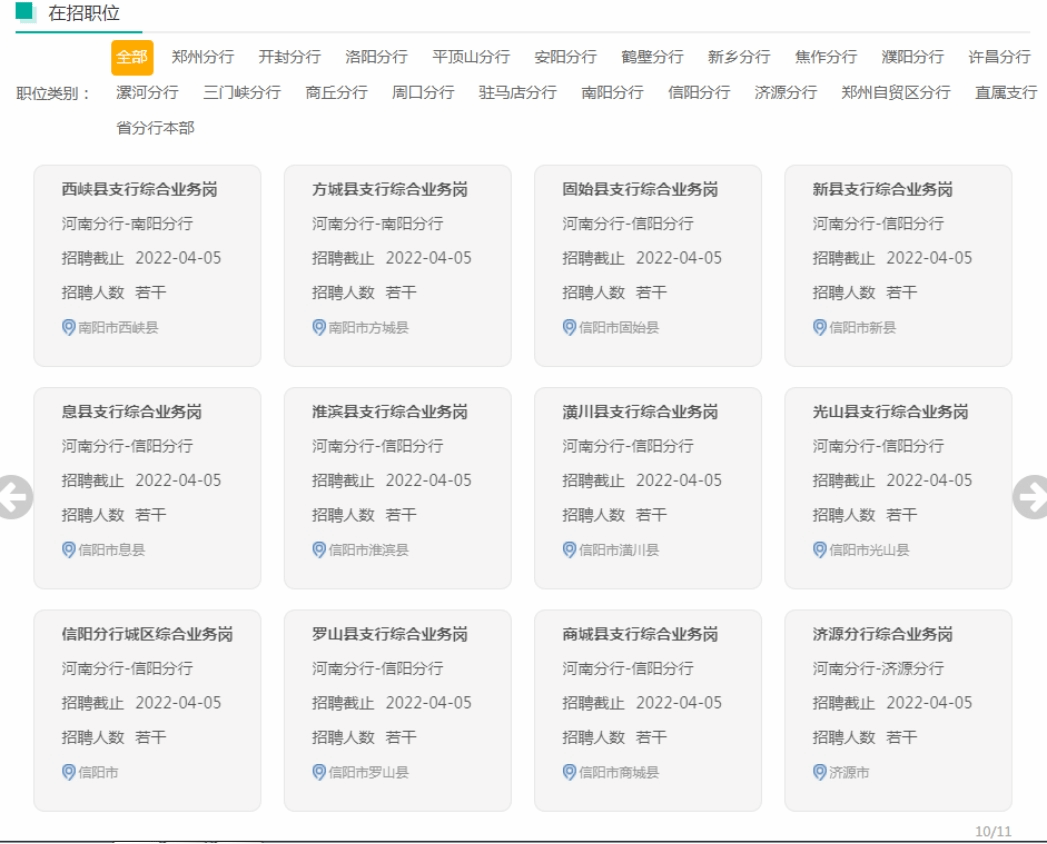Click location pin icon on 信阳分行城区 card
Image resolution: width=1047 pixels, height=844 pixels.
click(x=68, y=772)
